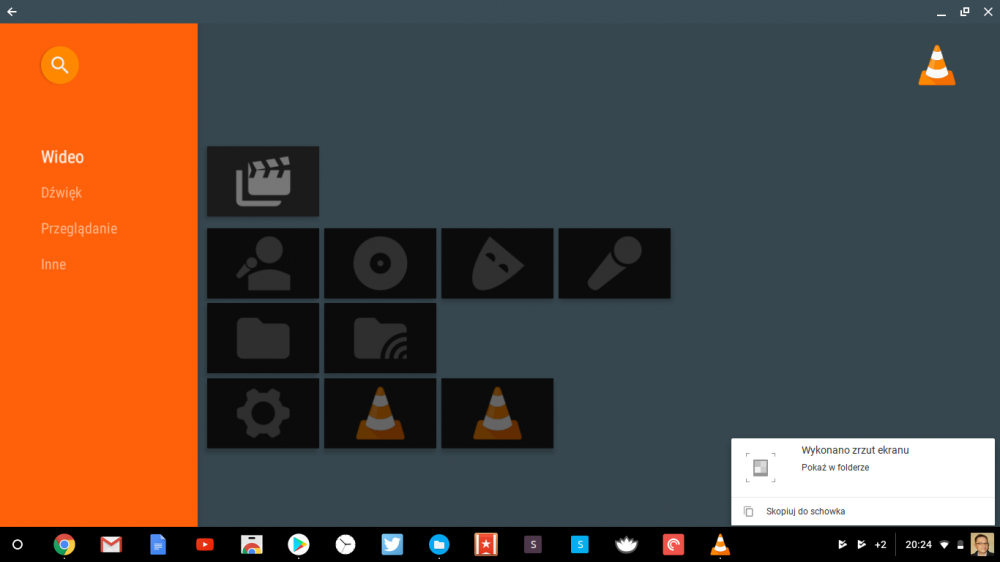Open the video clapperboard tile
The width and height of the screenshot is (1000, 562).
[263, 181]
